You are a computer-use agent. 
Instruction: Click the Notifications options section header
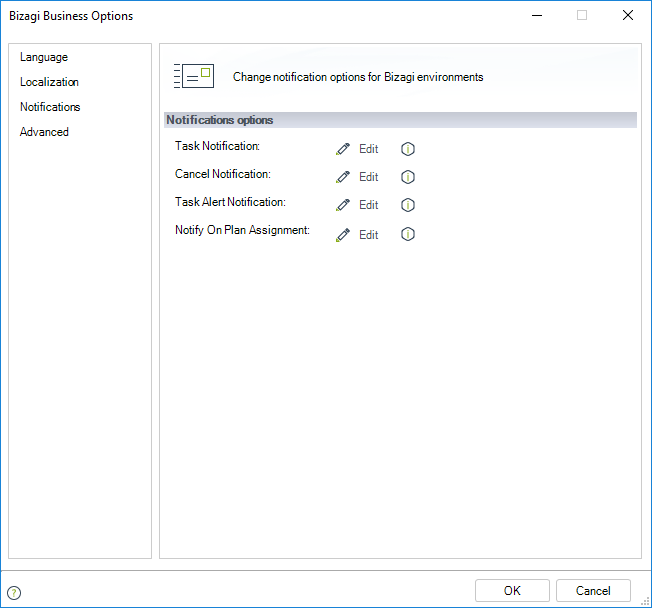(x=400, y=120)
